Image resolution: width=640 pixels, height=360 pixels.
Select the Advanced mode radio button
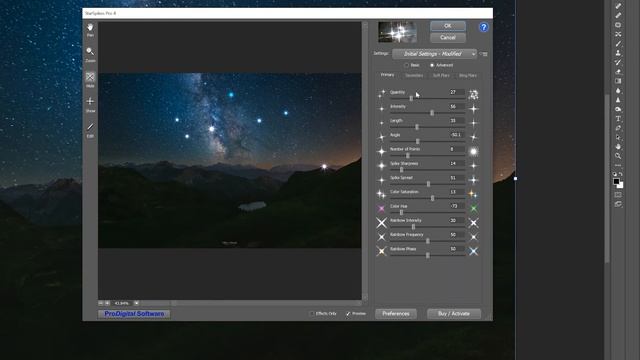point(432,65)
